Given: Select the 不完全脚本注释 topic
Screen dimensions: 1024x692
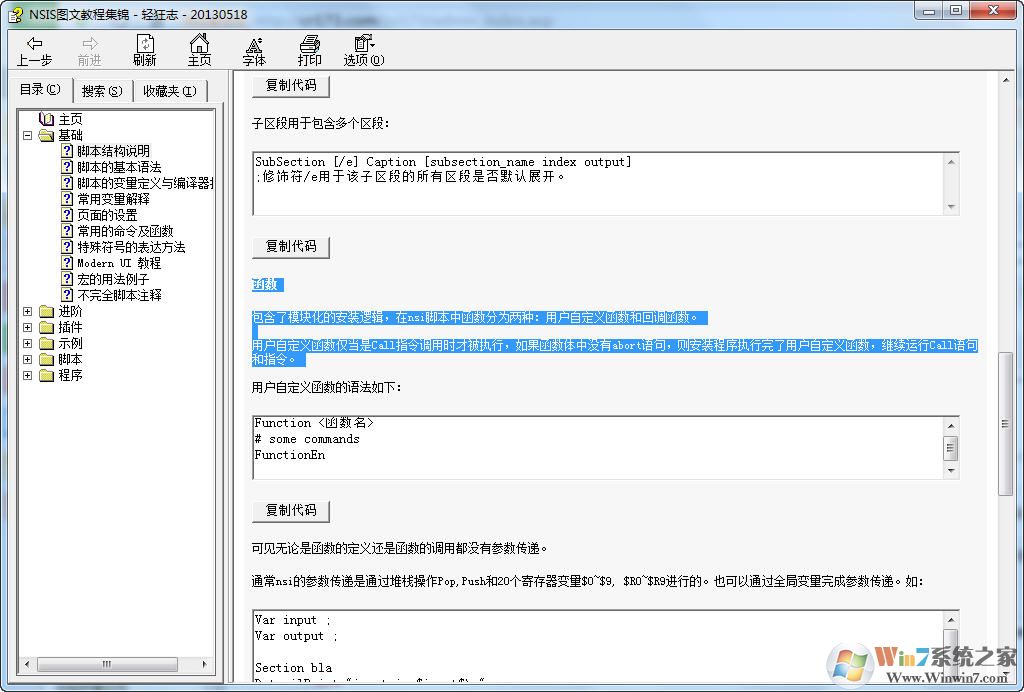Looking at the screenshot, I should pyautogui.click(x=119, y=295).
